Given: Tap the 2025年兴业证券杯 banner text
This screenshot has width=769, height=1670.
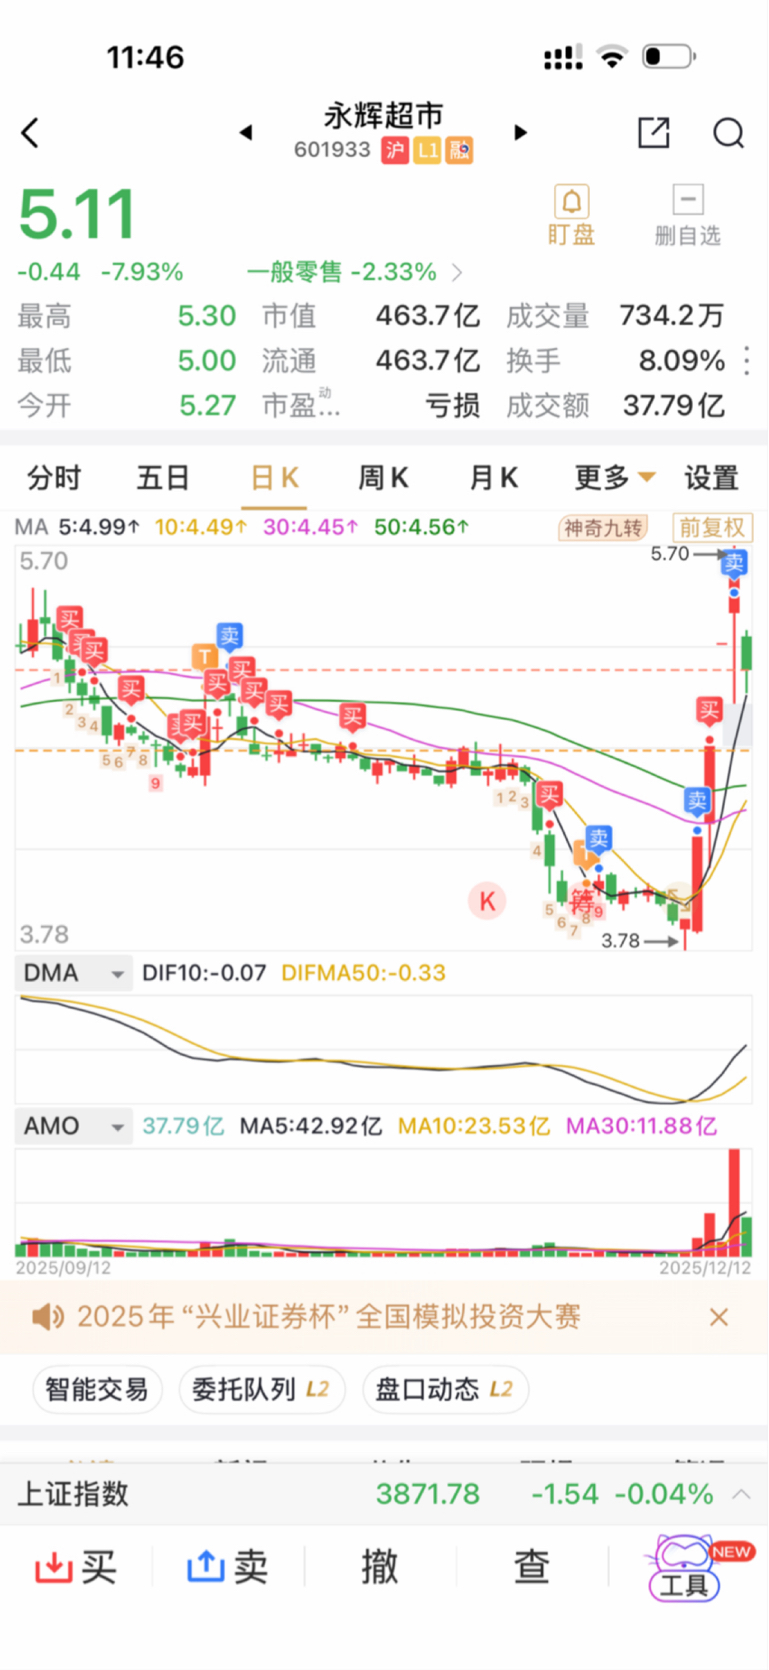Looking at the screenshot, I should click(329, 1316).
